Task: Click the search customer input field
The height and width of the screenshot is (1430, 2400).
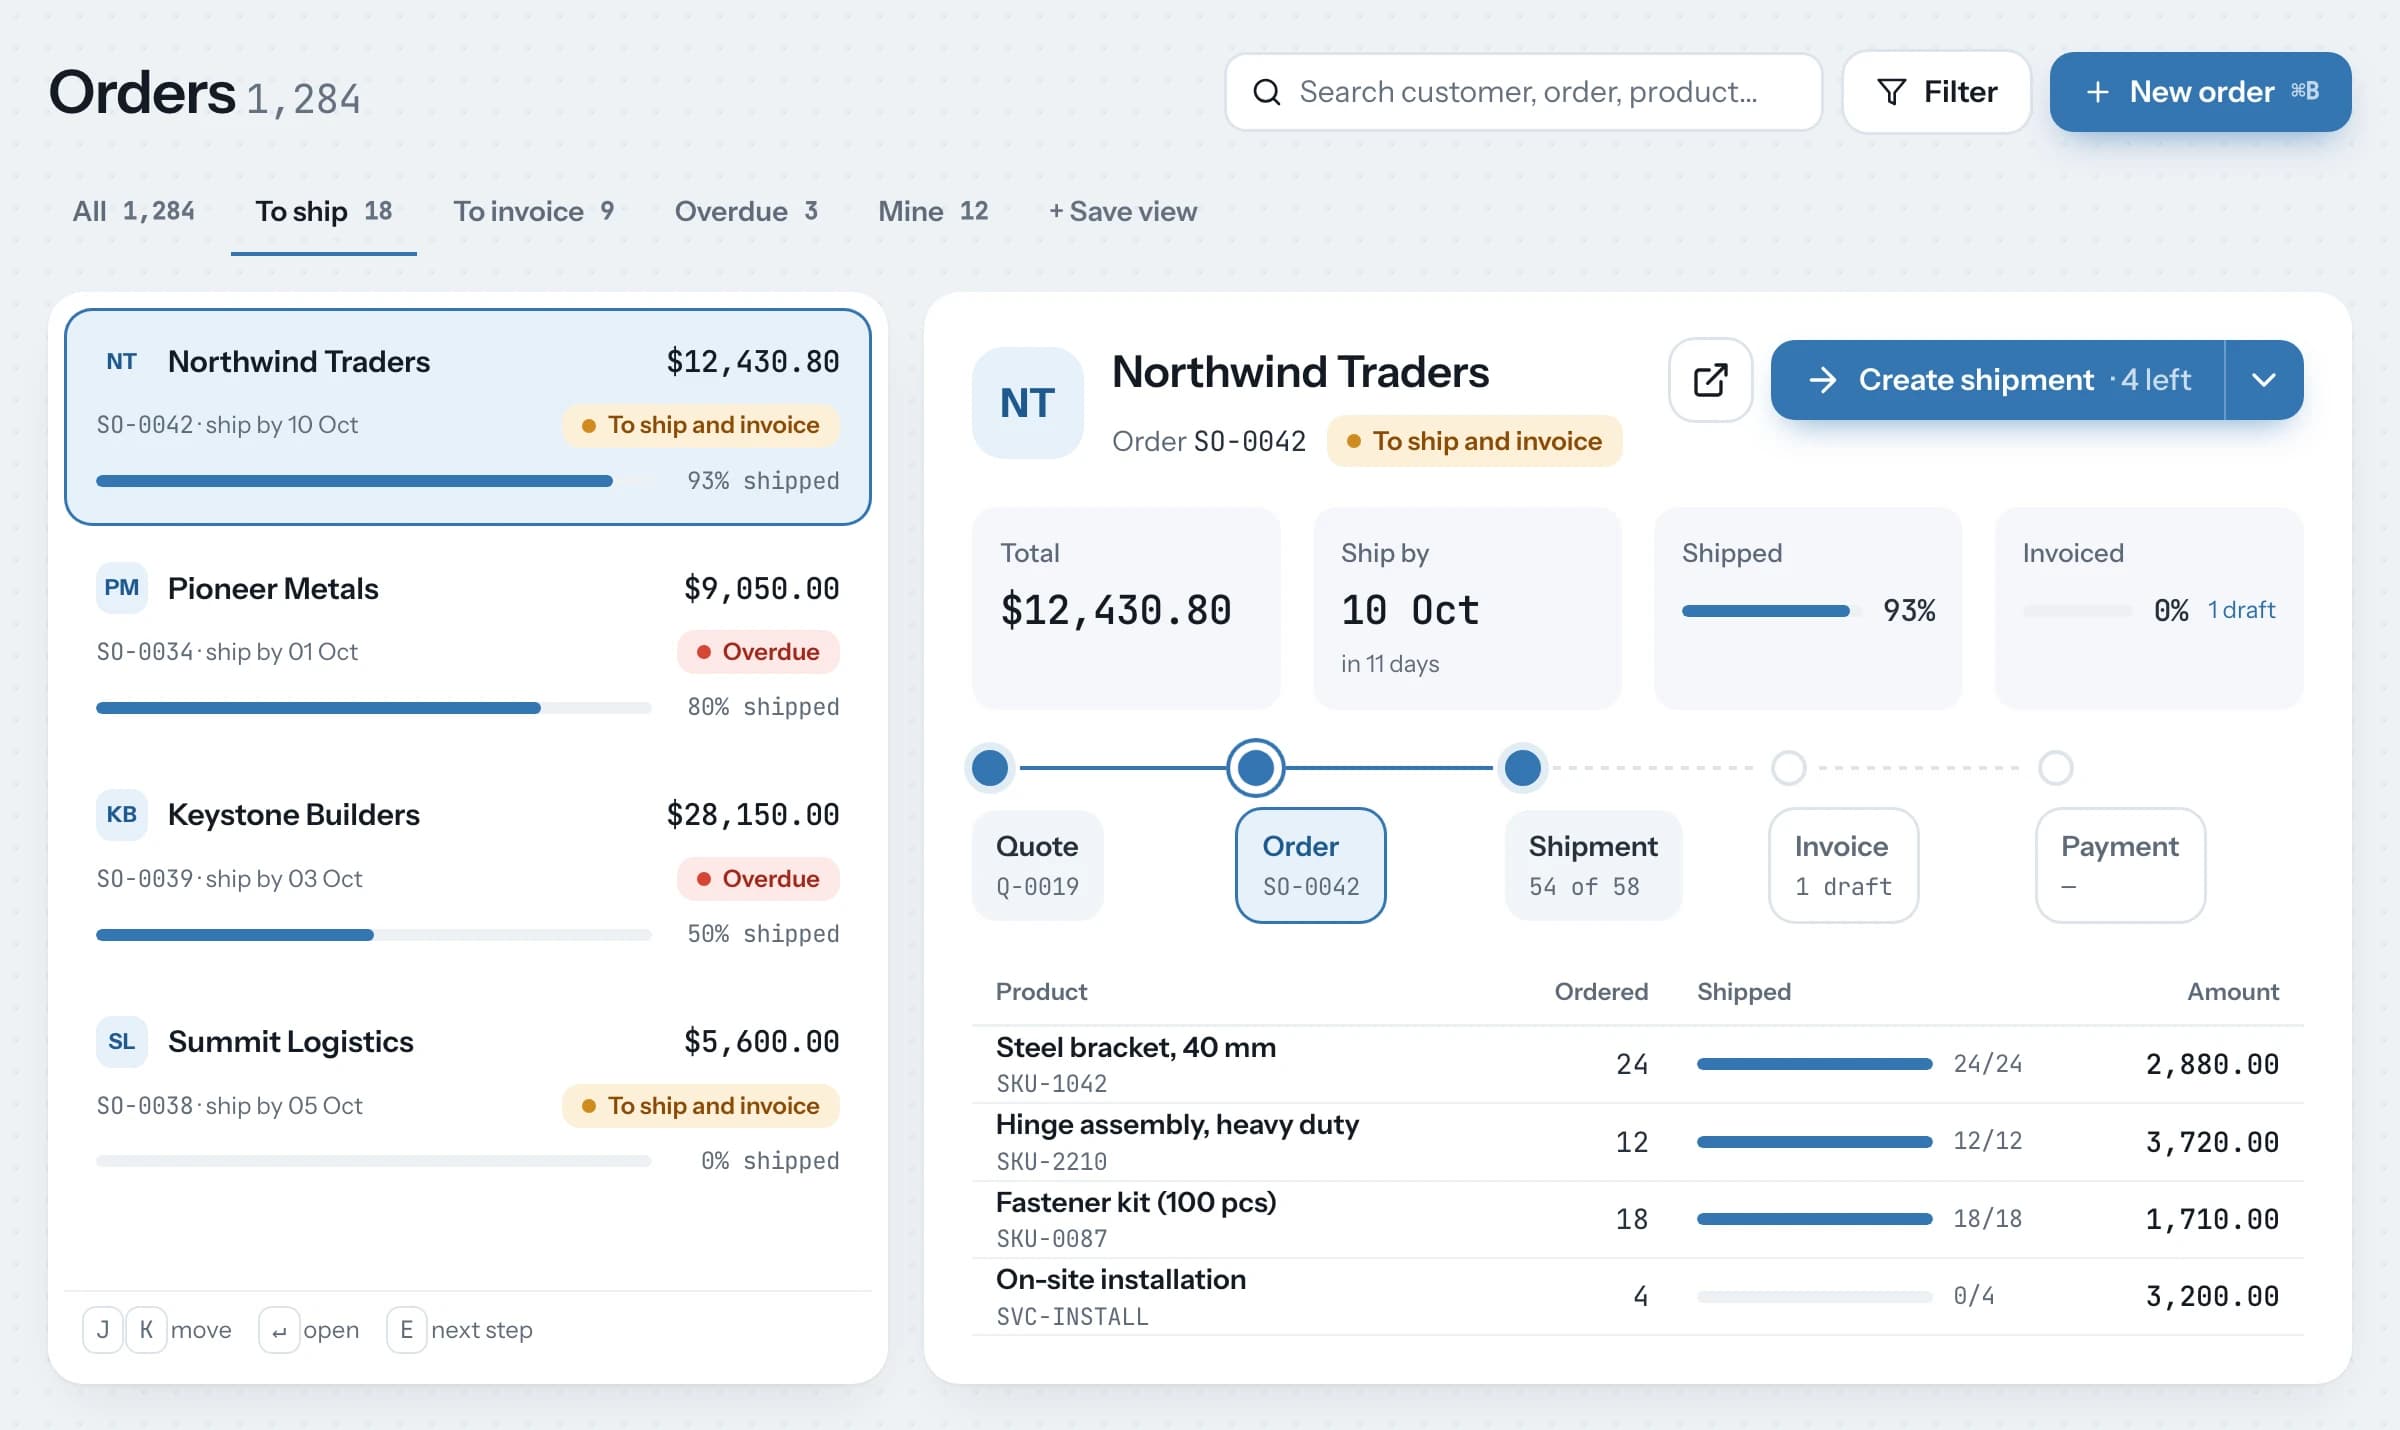Action: [x=1523, y=92]
